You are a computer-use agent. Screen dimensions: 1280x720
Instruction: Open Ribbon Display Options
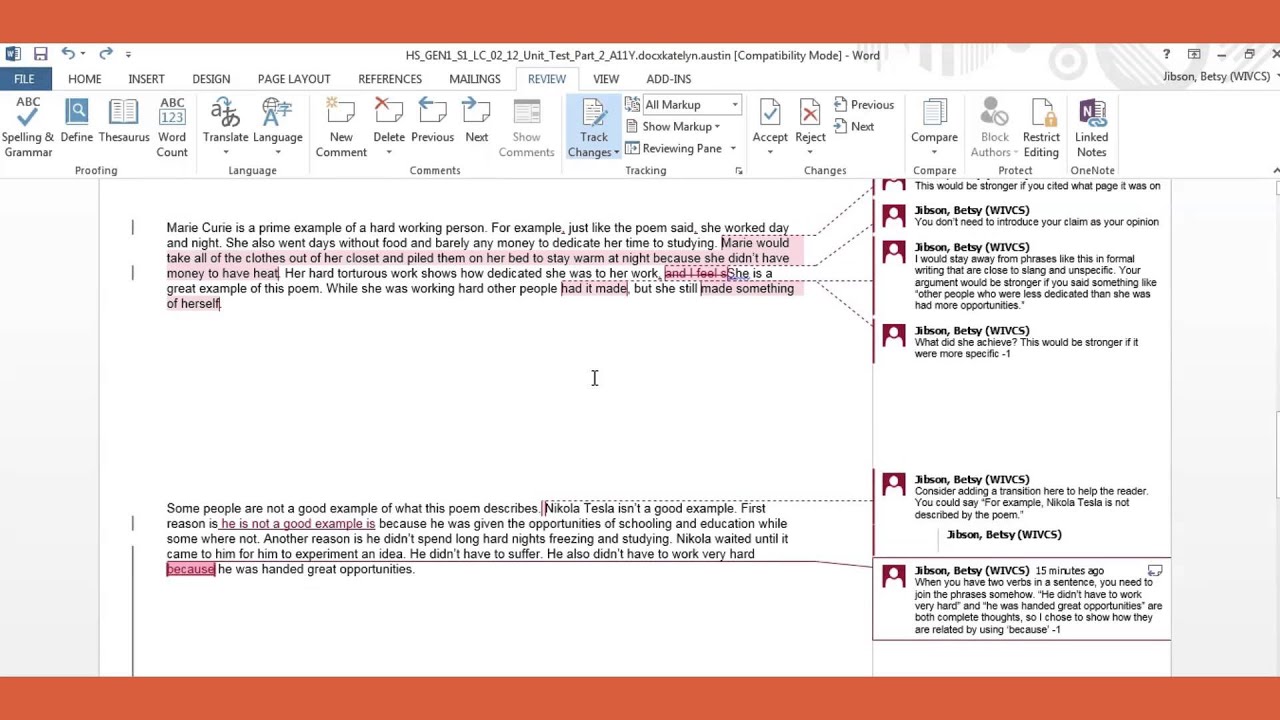1194,54
